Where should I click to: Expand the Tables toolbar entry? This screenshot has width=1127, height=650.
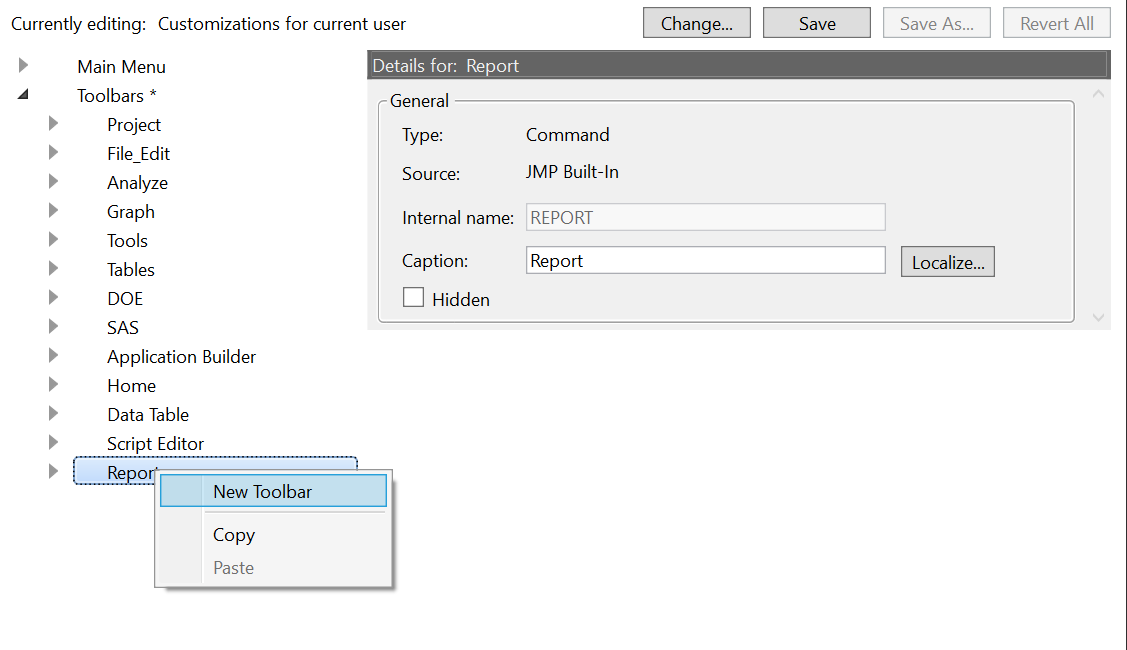click(54, 269)
